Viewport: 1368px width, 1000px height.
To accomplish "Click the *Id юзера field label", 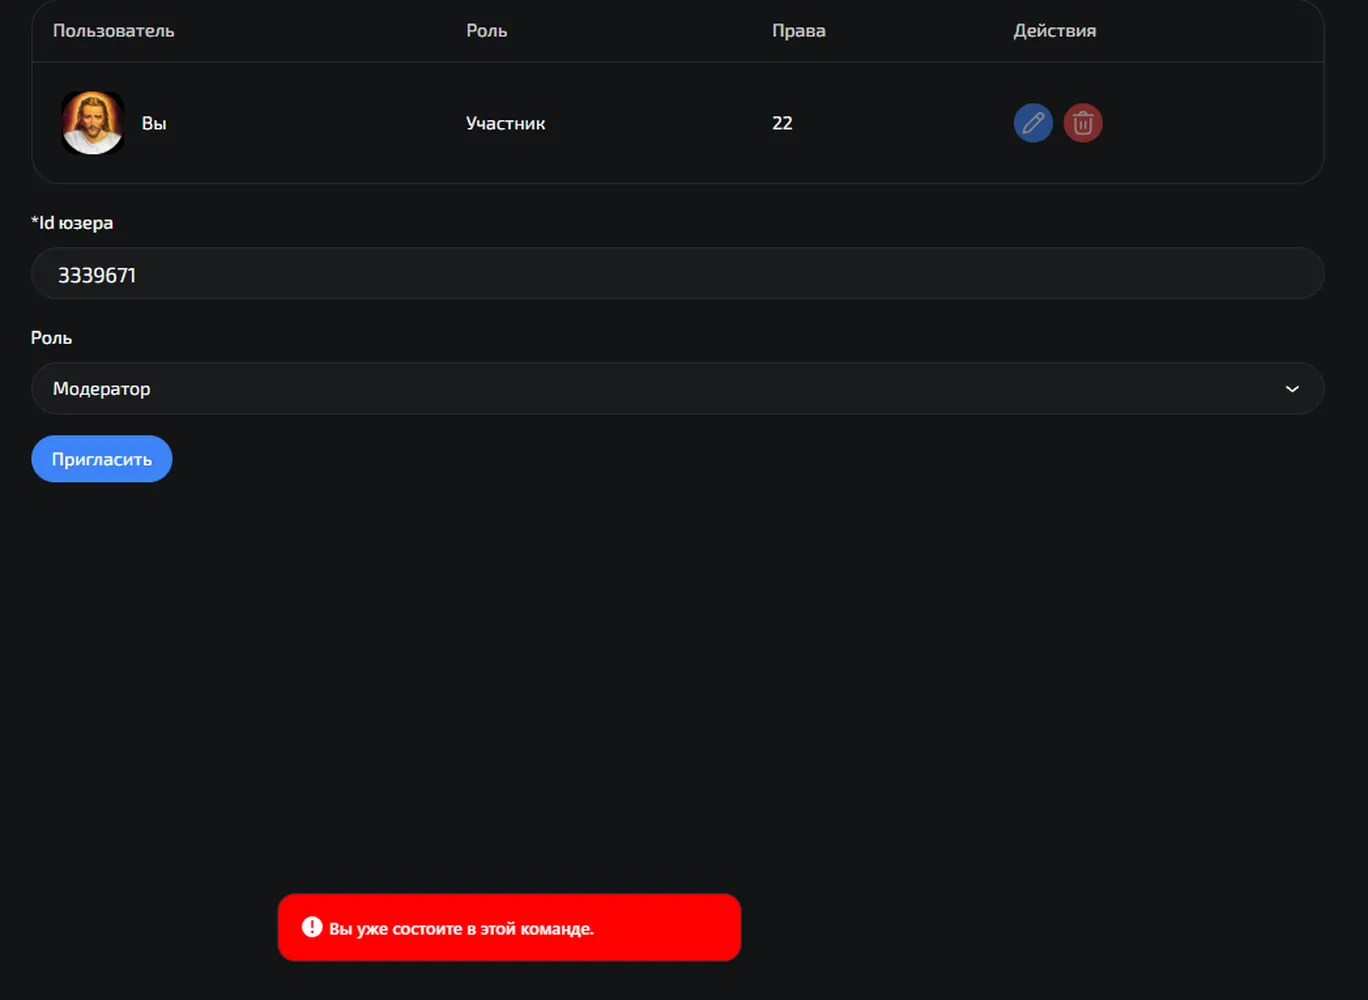I will point(72,223).
